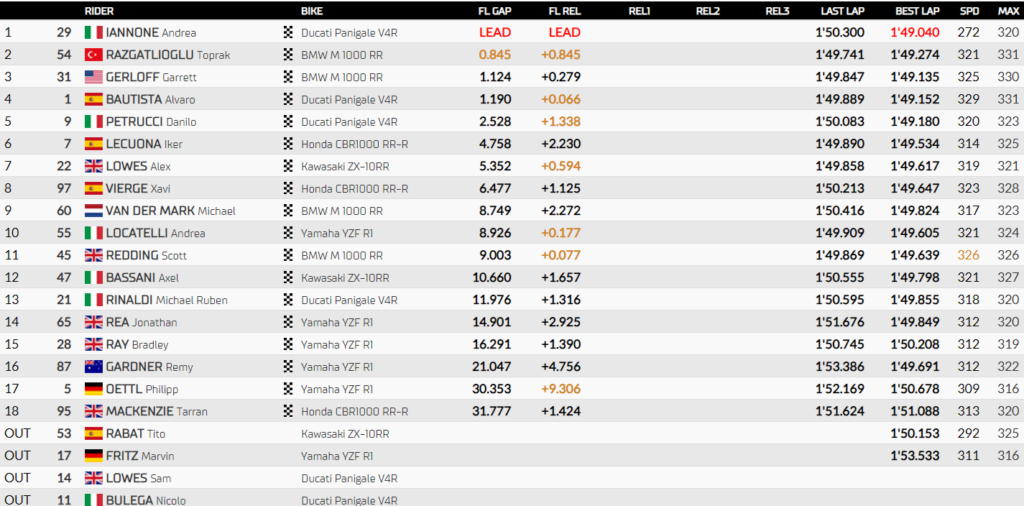The width and height of the screenshot is (1024, 506).
Task: Click the Turkish flag next to Razgatlioglu
Action: (93, 55)
